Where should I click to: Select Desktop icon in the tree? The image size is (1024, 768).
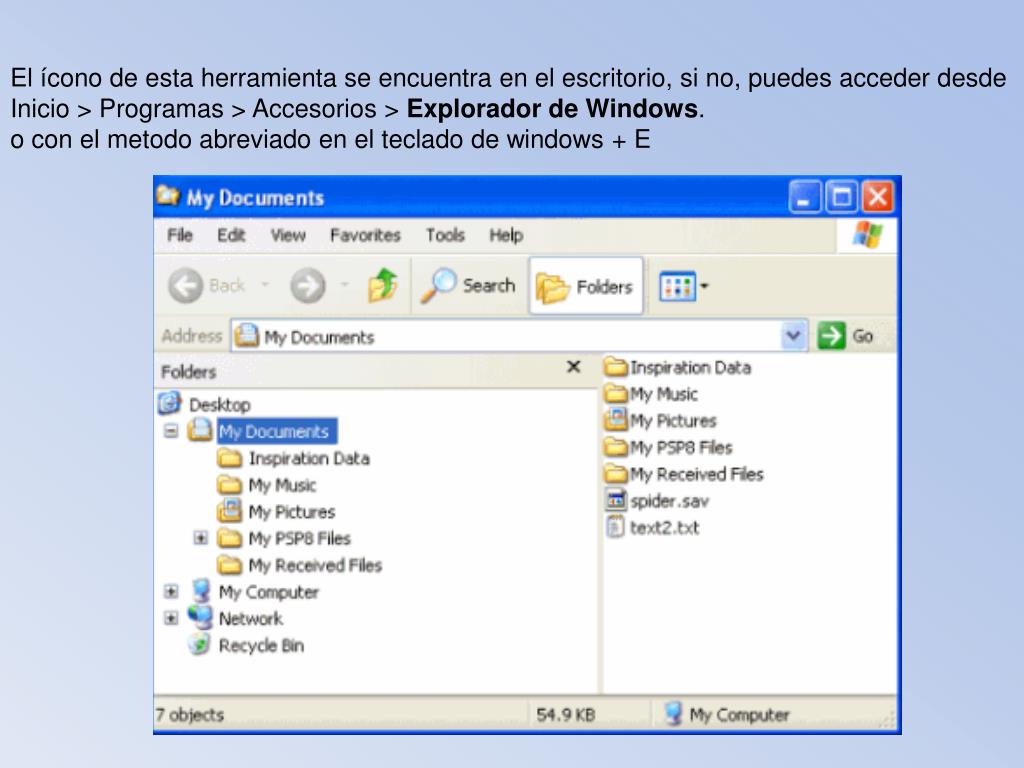tap(170, 404)
